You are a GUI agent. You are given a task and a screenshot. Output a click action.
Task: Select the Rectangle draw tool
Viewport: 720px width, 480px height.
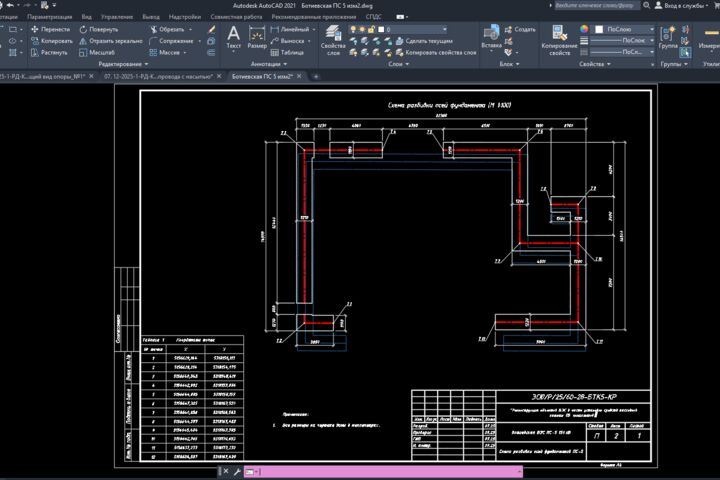(x=13, y=29)
